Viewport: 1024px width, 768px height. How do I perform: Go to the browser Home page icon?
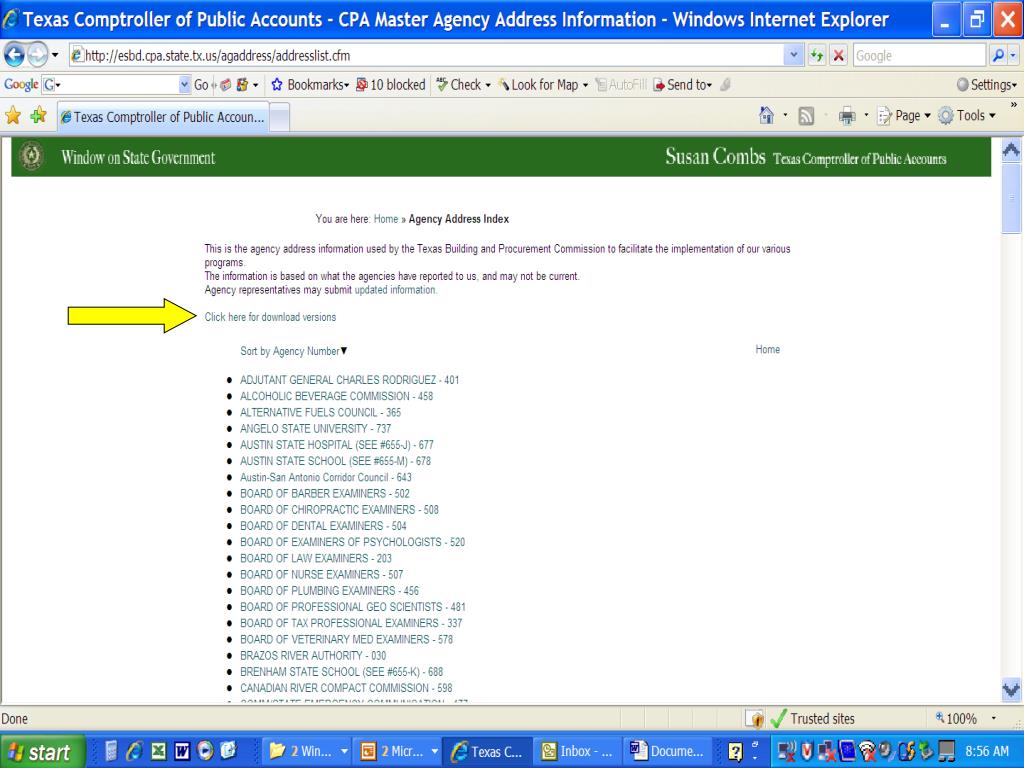(767, 116)
